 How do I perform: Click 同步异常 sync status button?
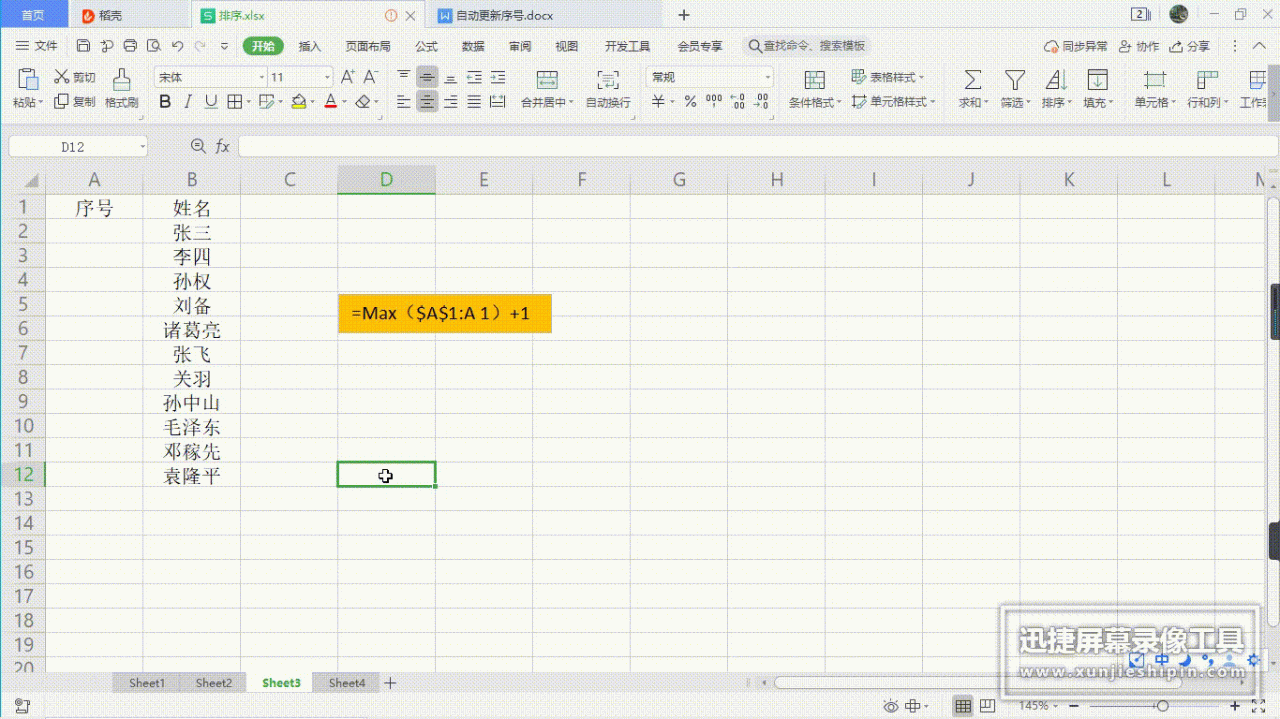pyautogui.click(x=1076, y=46)
